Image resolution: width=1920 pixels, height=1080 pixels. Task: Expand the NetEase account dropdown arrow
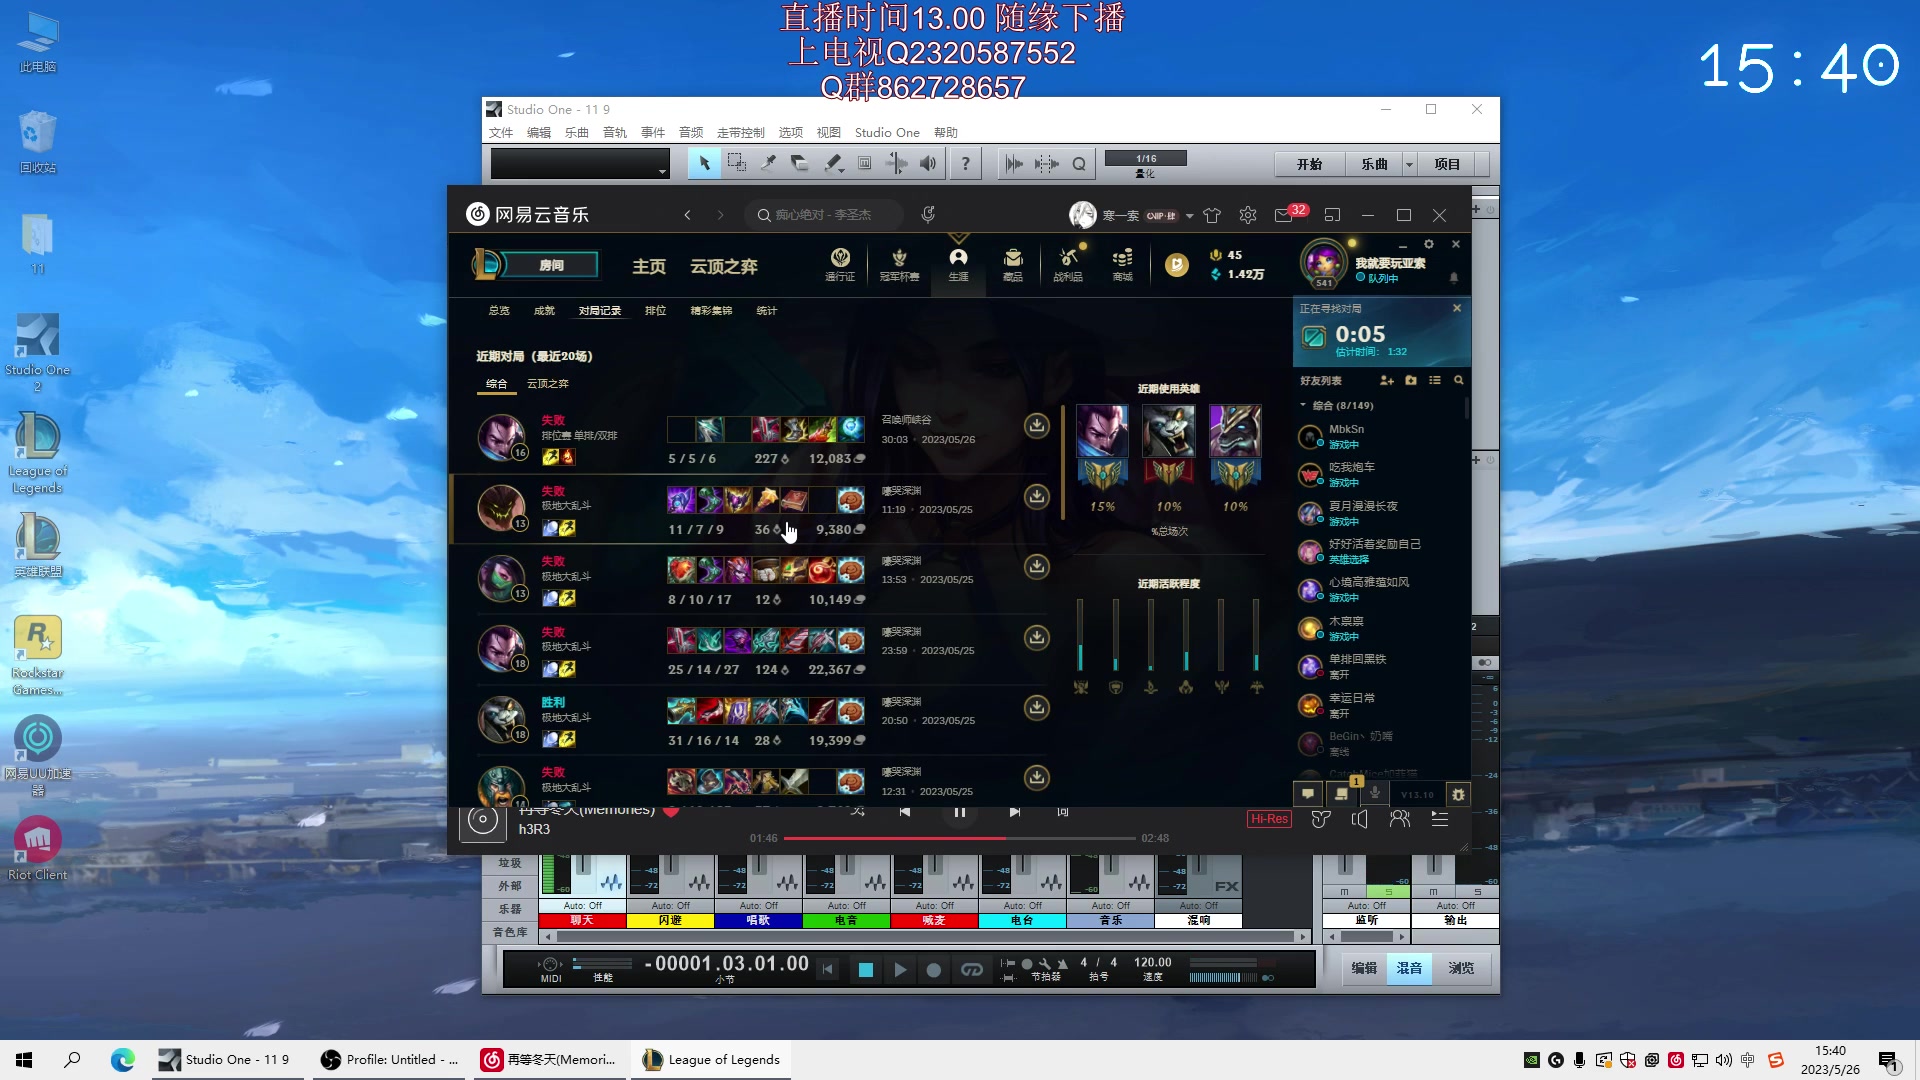click(x=1189, y=216)
